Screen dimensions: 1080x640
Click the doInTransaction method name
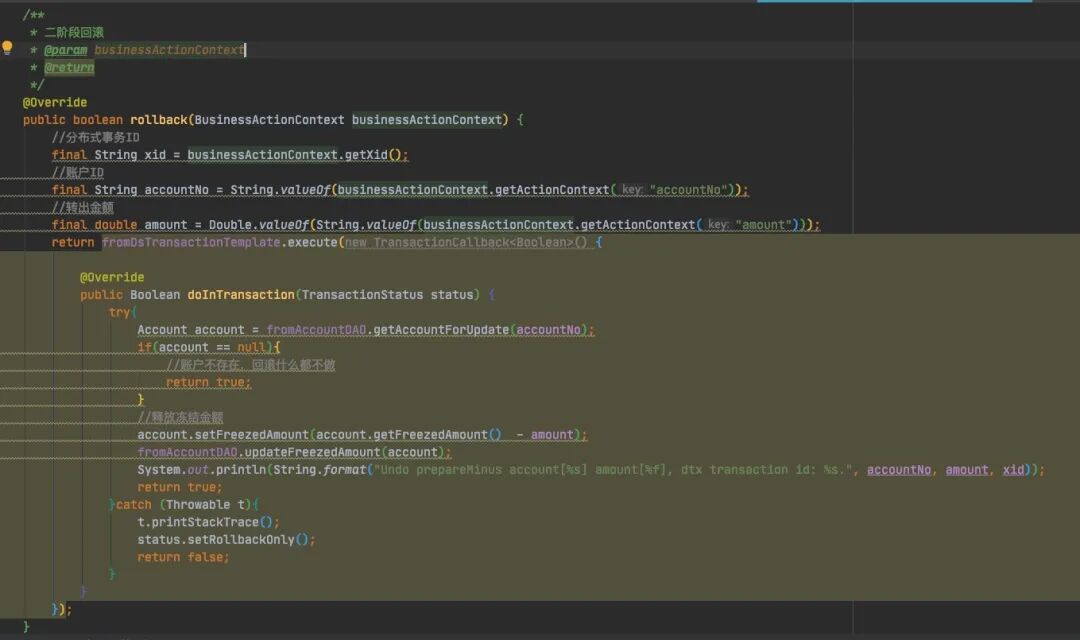240,295
